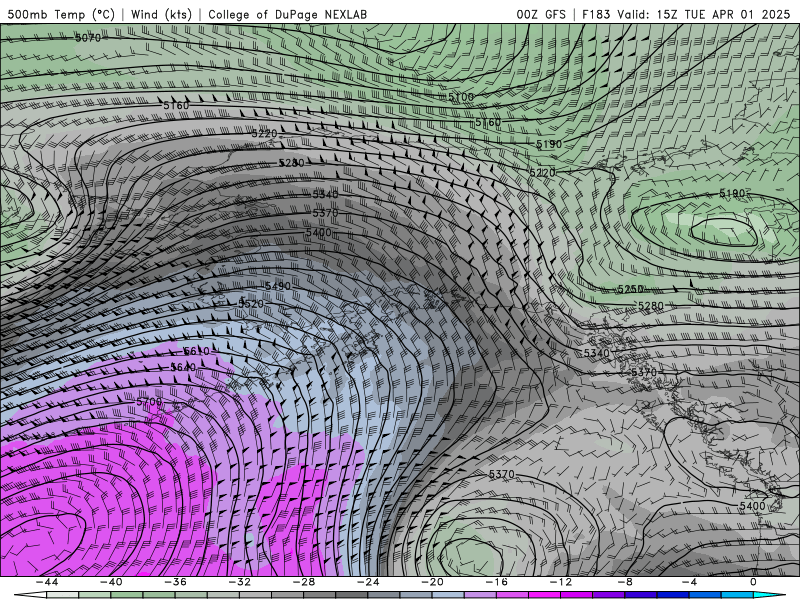Click "College of DuPage NEXLAB" credit text

coord(287,14)
